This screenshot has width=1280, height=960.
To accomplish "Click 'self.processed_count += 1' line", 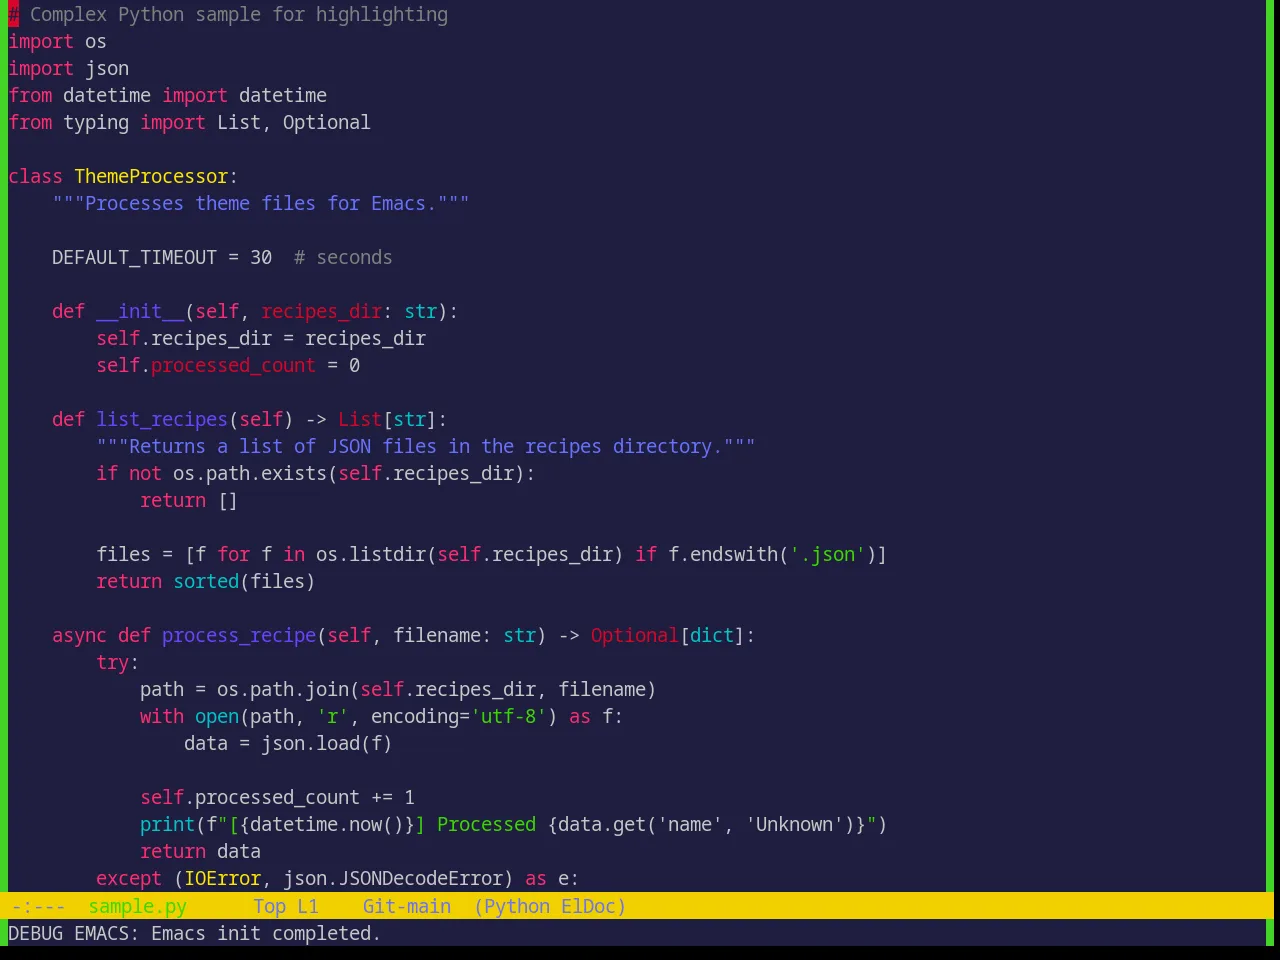I will (277, 797).
